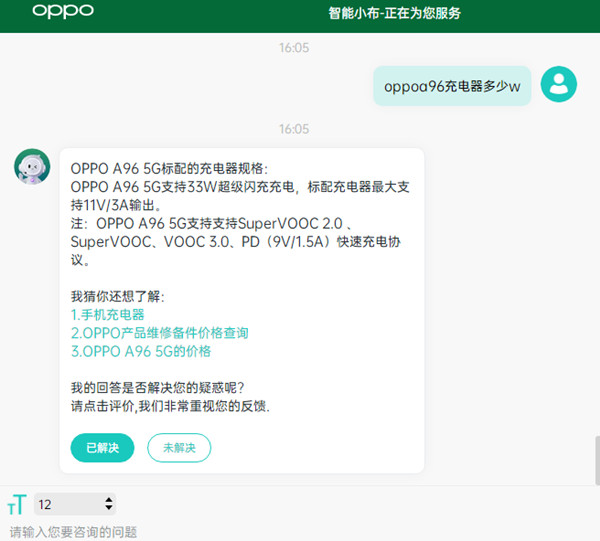Image resolution: width=600 pixels, height=541 pixels.
Task: Click the first 16:05 timestamp
Action: (294, 47)
